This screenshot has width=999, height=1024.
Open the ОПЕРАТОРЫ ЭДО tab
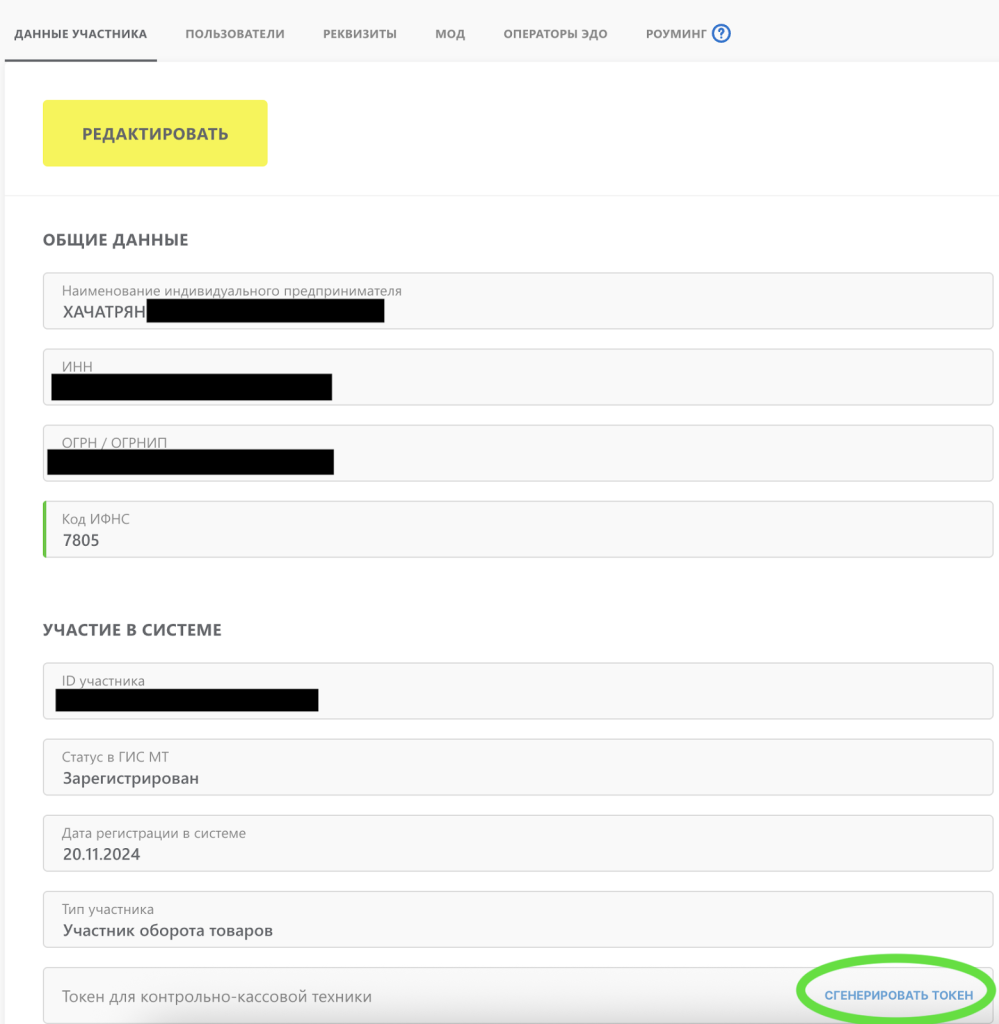555,34
